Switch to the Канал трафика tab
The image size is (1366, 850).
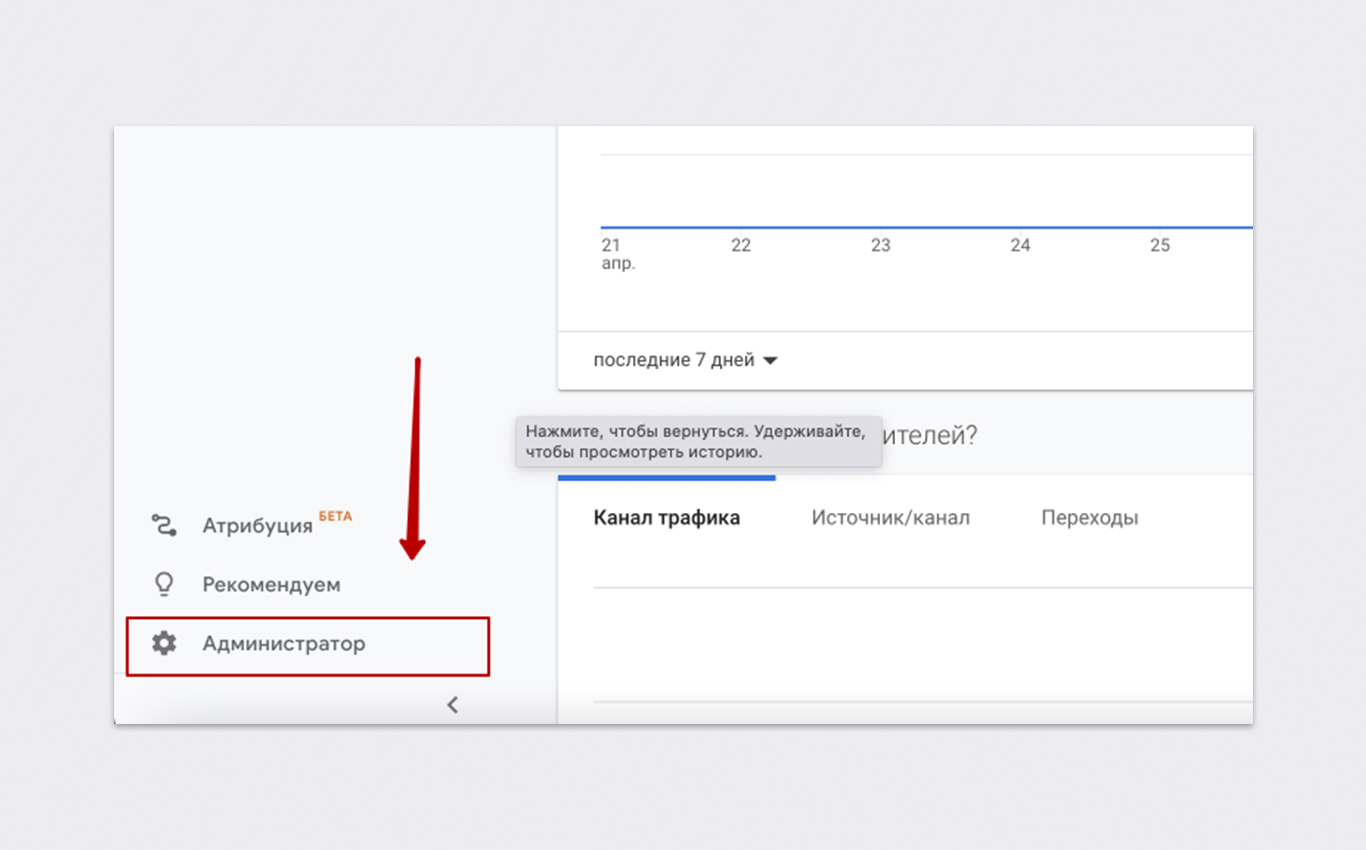click(667, 518)
